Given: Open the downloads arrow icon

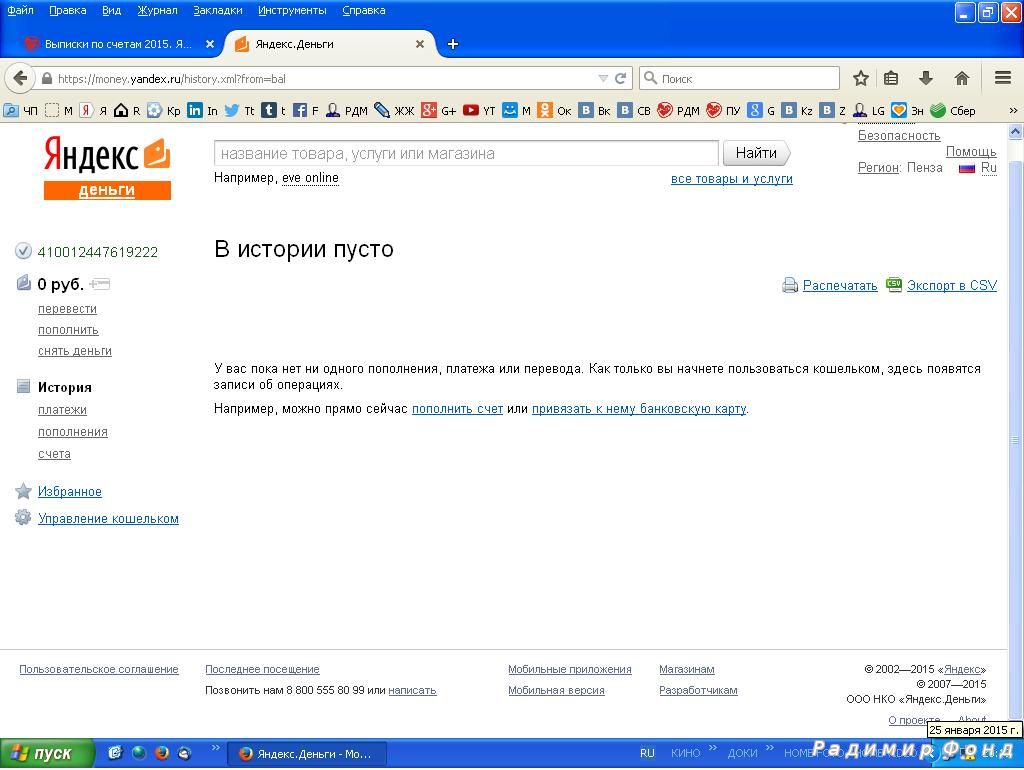Looking at the screenshot, I should pyautogui.click(x=925, y=78).
